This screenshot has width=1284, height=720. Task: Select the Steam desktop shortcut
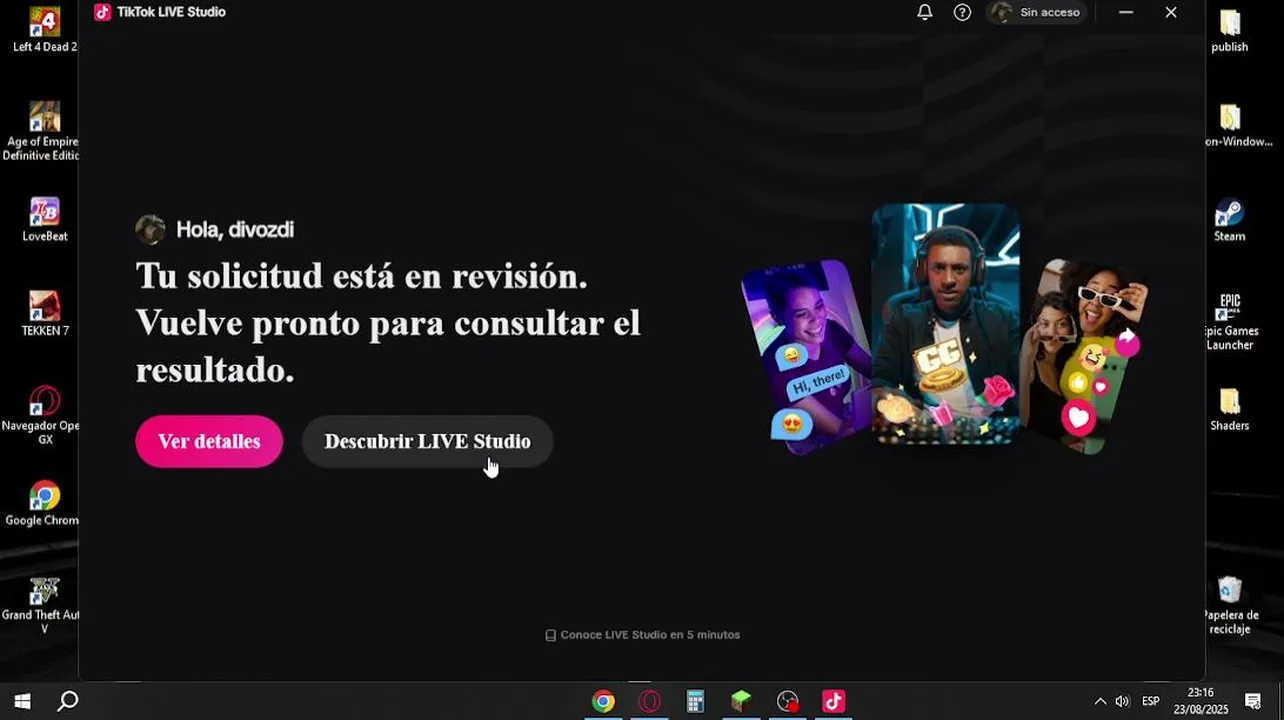[1229, 219]
